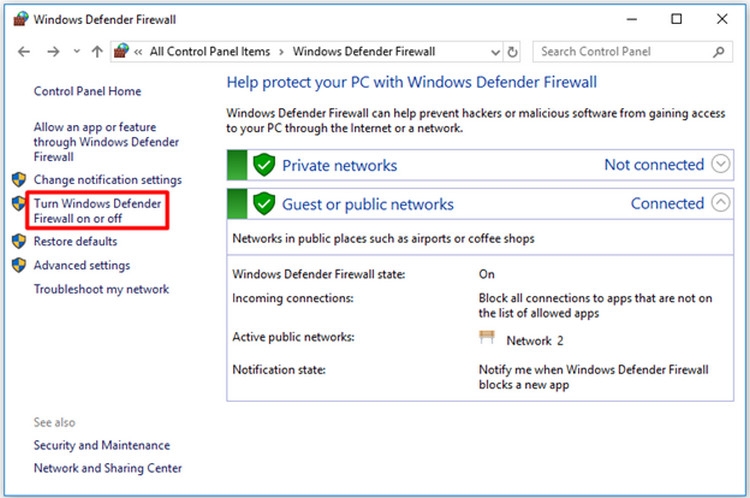Image resolution: width=750 pixels, height=498 pixels.
Task: Open Change notification settings
Action: point(108,180)
